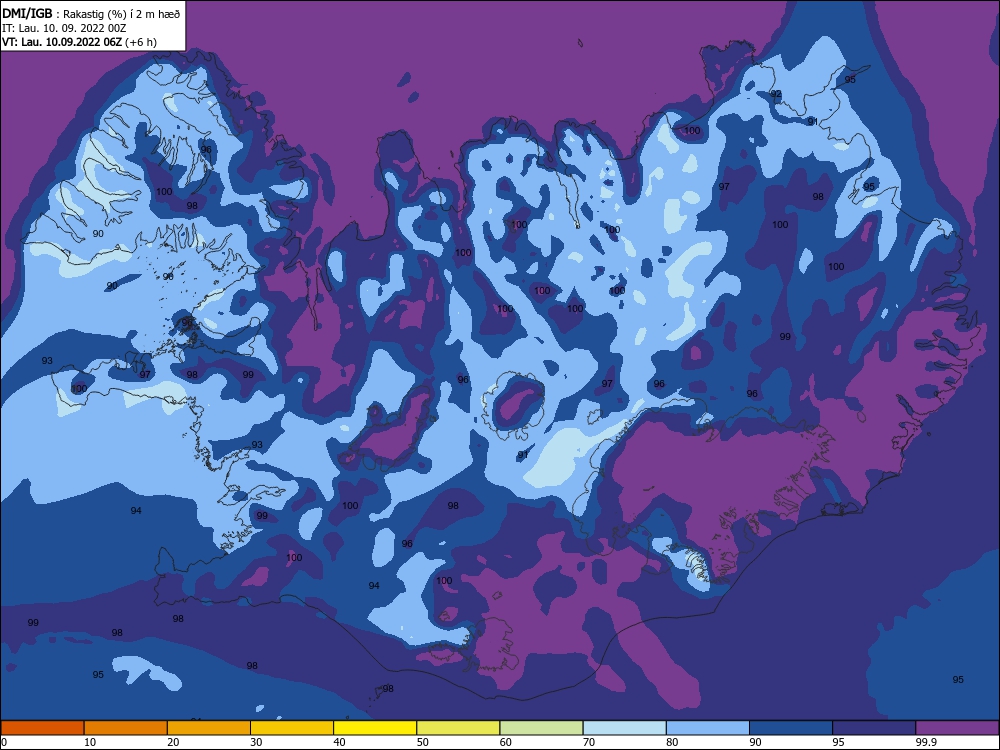Click the legend tick label '99.9'
Image resolution: width=1000 pixels, height=750 pixels.
[x=926, y=742]
